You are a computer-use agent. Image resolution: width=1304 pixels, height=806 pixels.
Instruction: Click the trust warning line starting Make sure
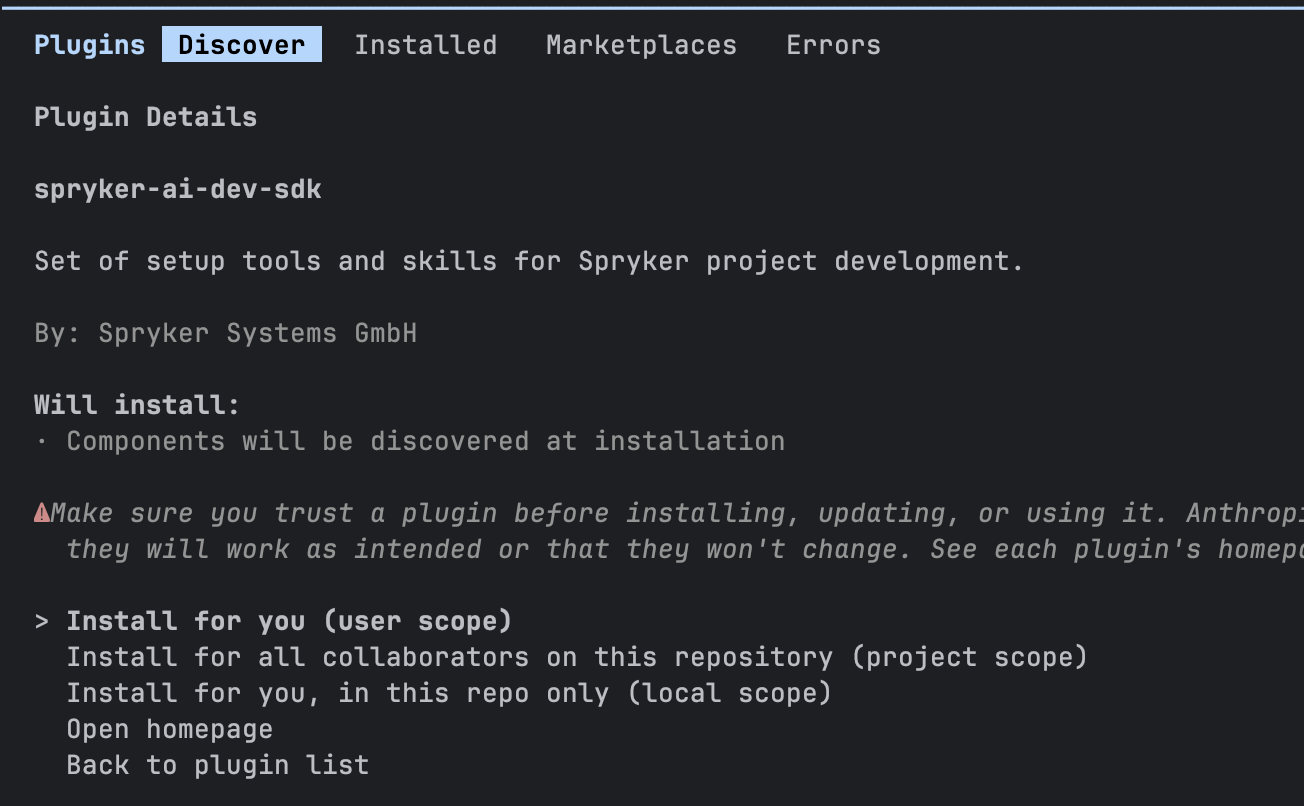[677, 513]
